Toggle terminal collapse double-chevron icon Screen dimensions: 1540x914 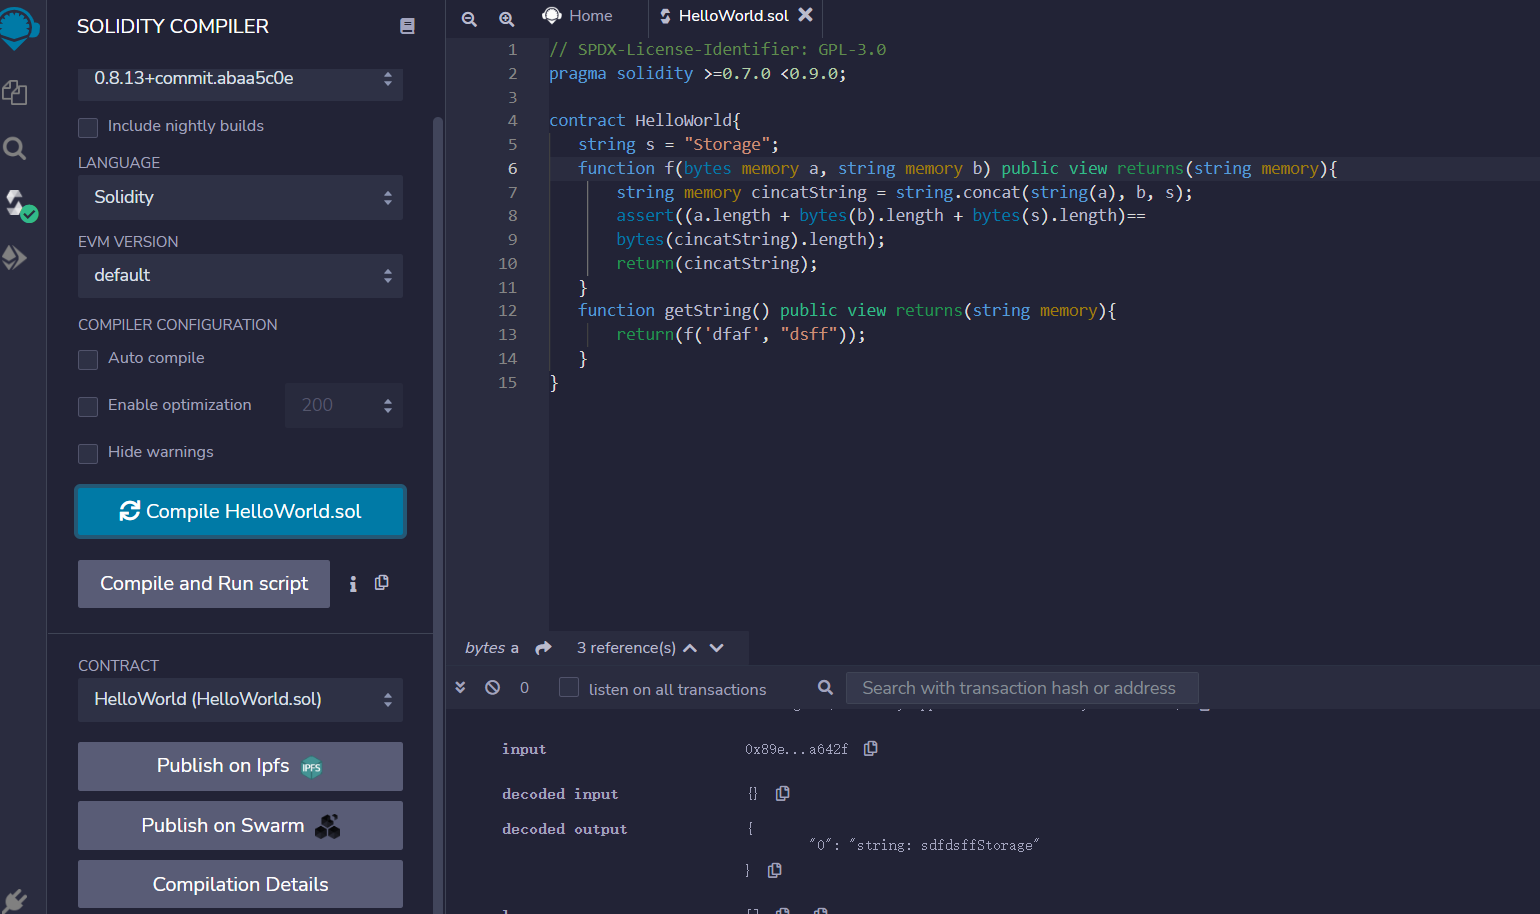(x=460, y=687)
